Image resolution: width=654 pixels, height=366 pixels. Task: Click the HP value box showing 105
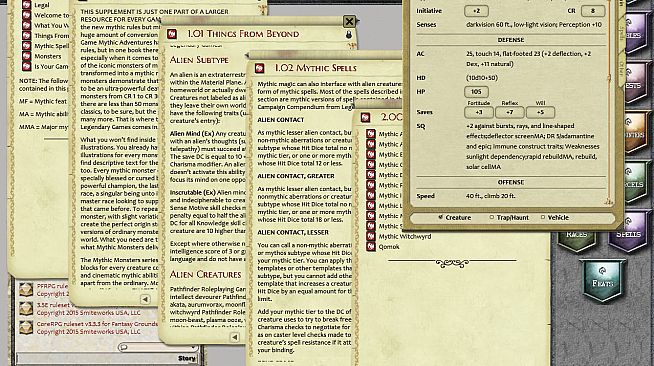click(476, 92)
